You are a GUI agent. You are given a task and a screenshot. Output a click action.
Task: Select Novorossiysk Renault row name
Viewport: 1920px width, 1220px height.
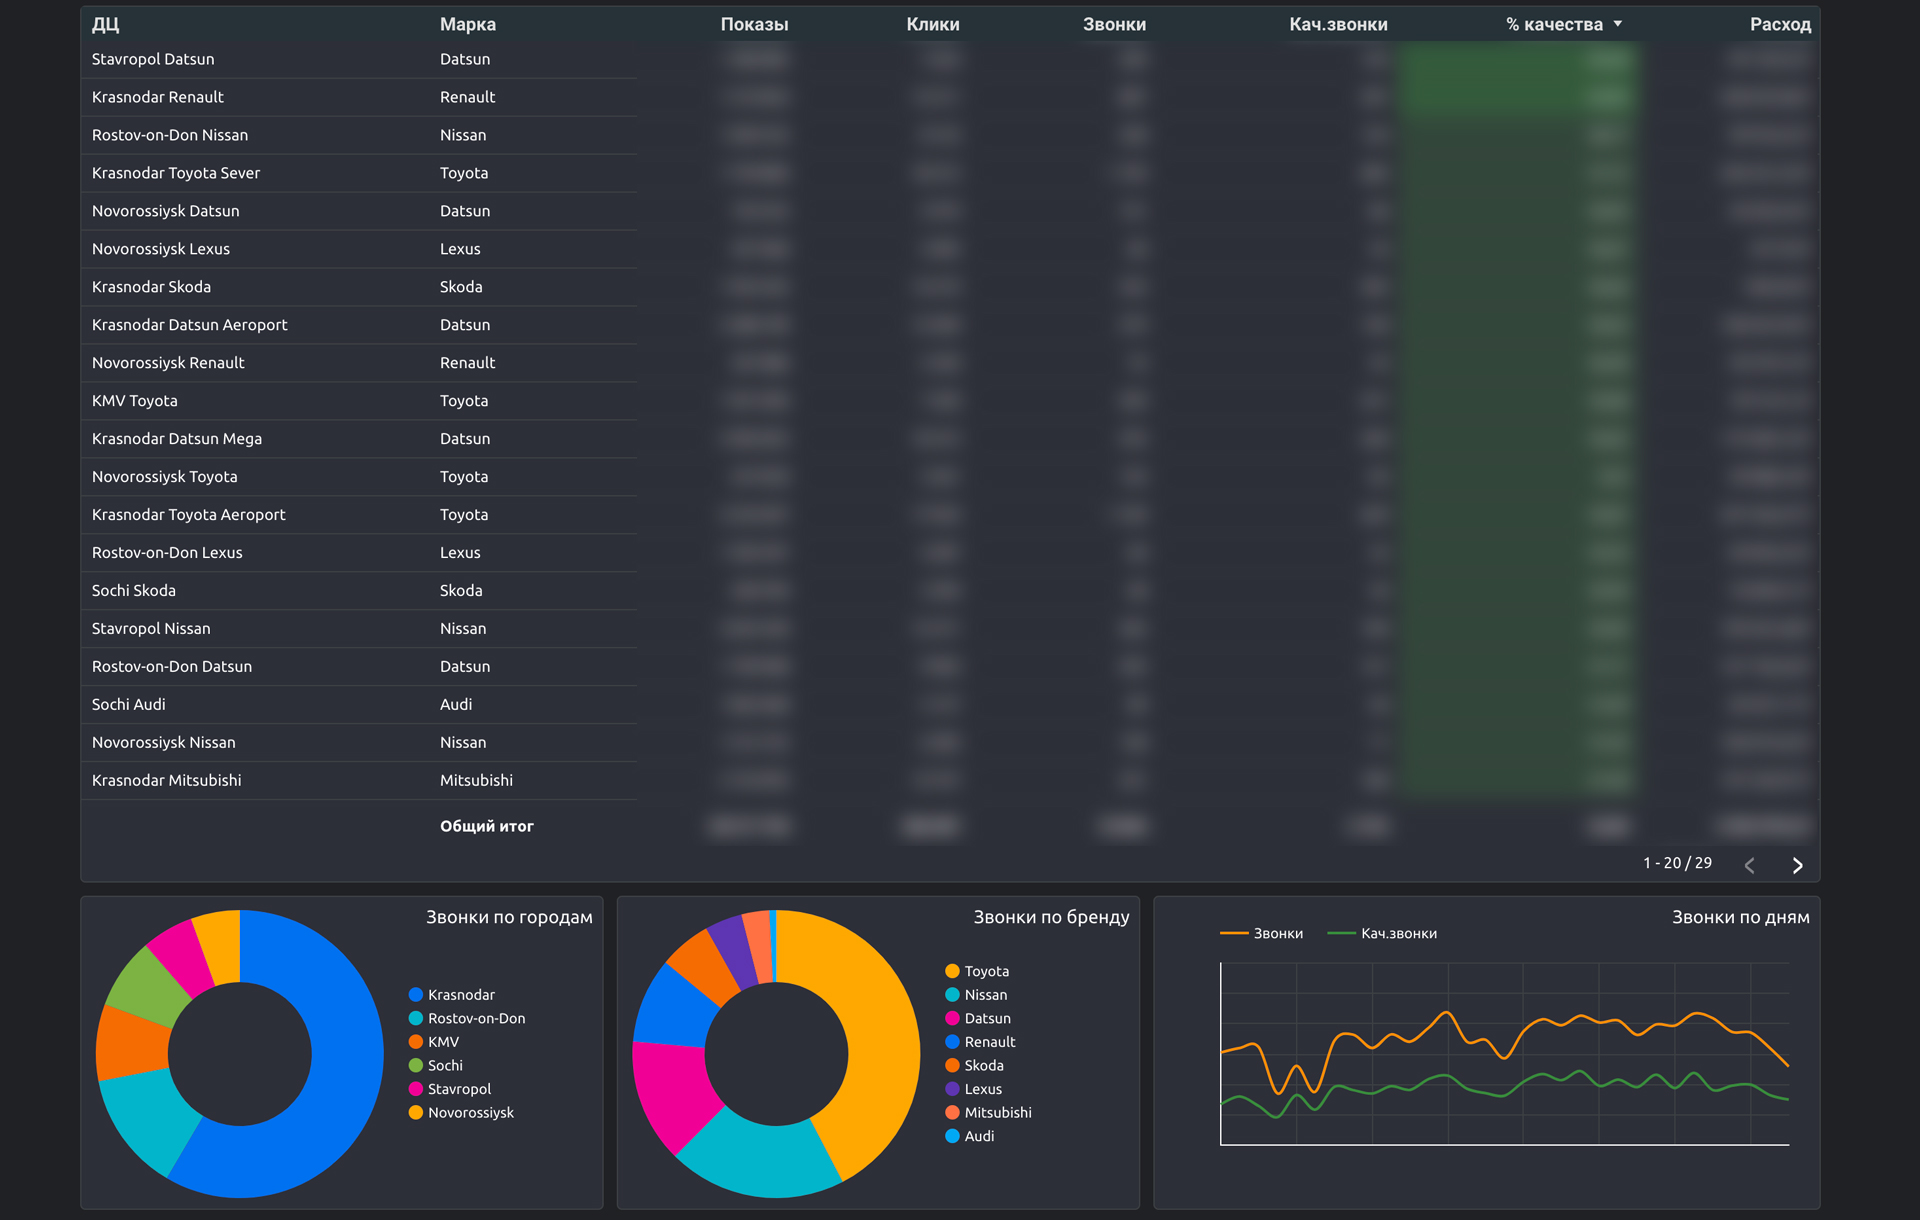(x=168, y=363)
